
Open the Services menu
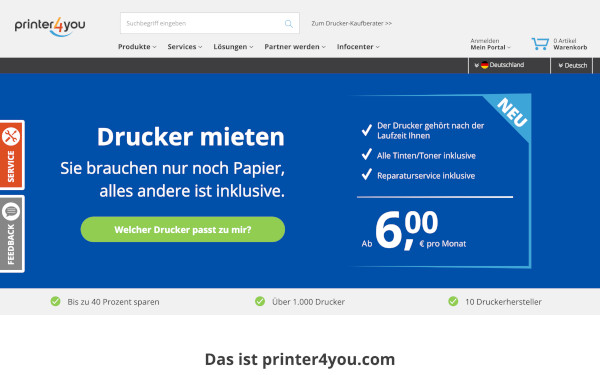[x=185, y=47]
